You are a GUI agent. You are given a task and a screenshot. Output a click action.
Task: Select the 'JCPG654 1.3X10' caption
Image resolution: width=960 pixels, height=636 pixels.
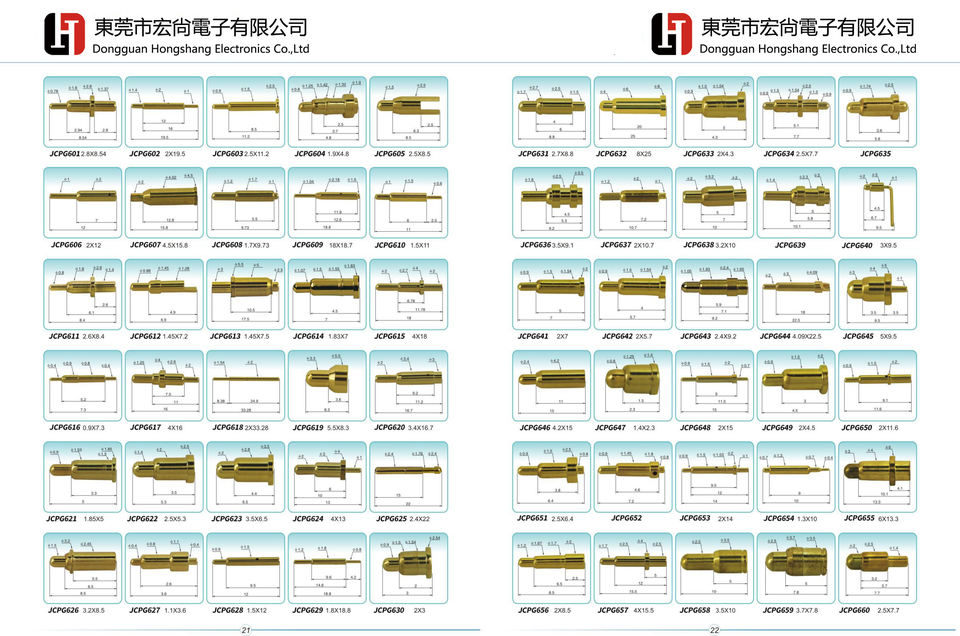tap(790, 519)
